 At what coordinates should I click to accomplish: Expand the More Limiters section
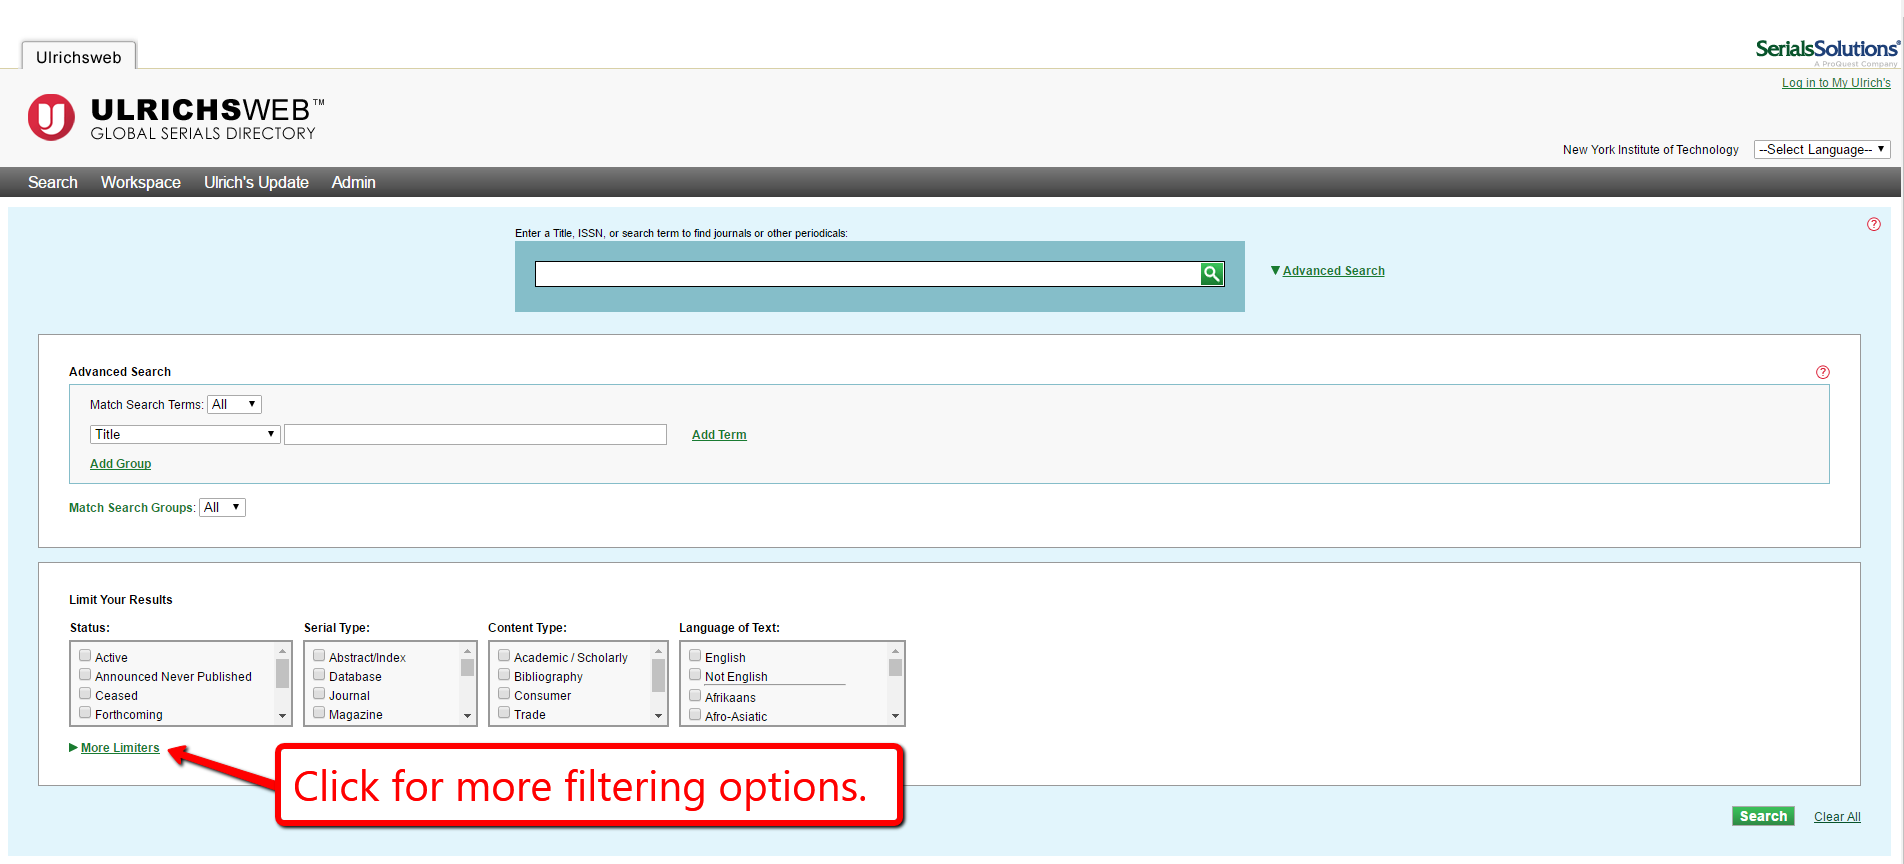120,748
